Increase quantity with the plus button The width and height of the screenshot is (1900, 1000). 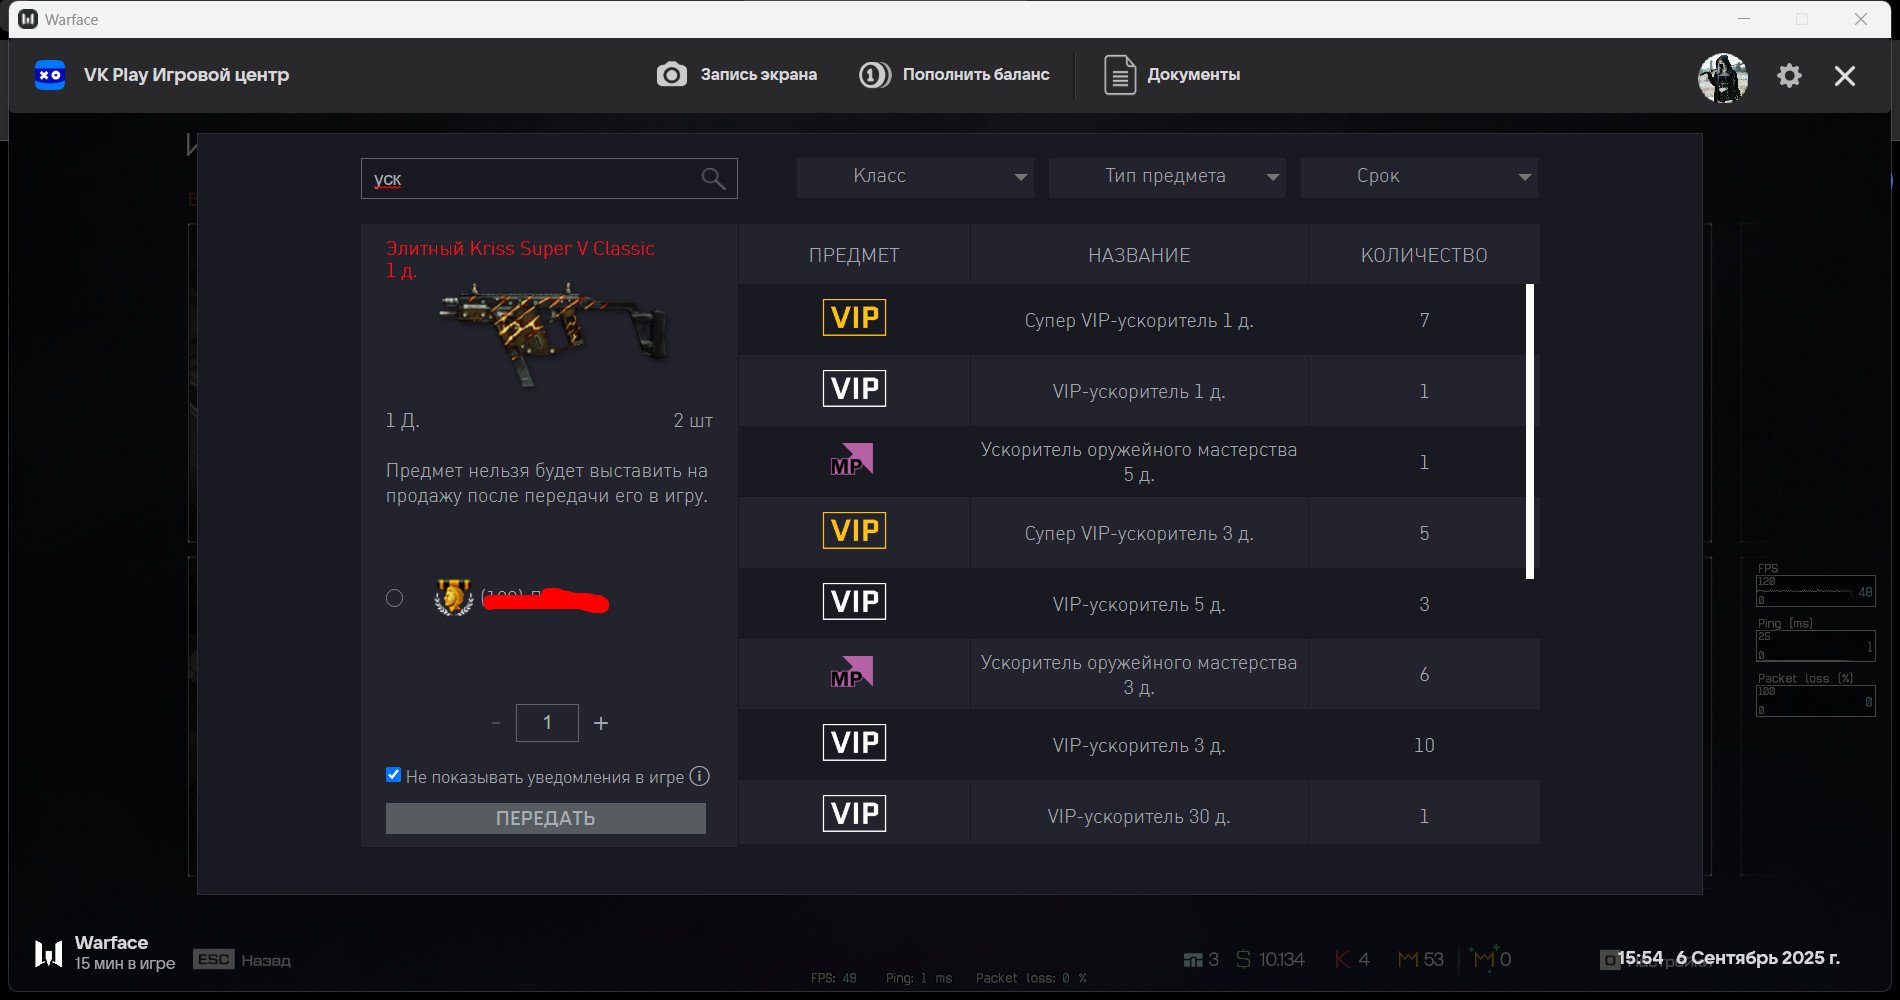pyautogui.click(x=601, y=723)
